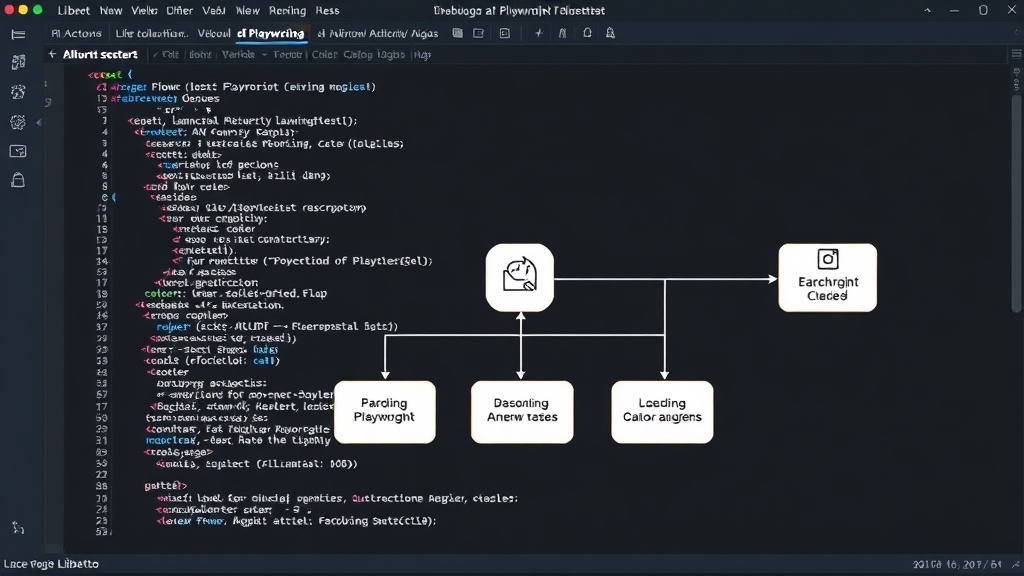Click the padlock icon in the sidebar
The height and width of the screenshot is (576, 1024).
(x=18, y=180)
